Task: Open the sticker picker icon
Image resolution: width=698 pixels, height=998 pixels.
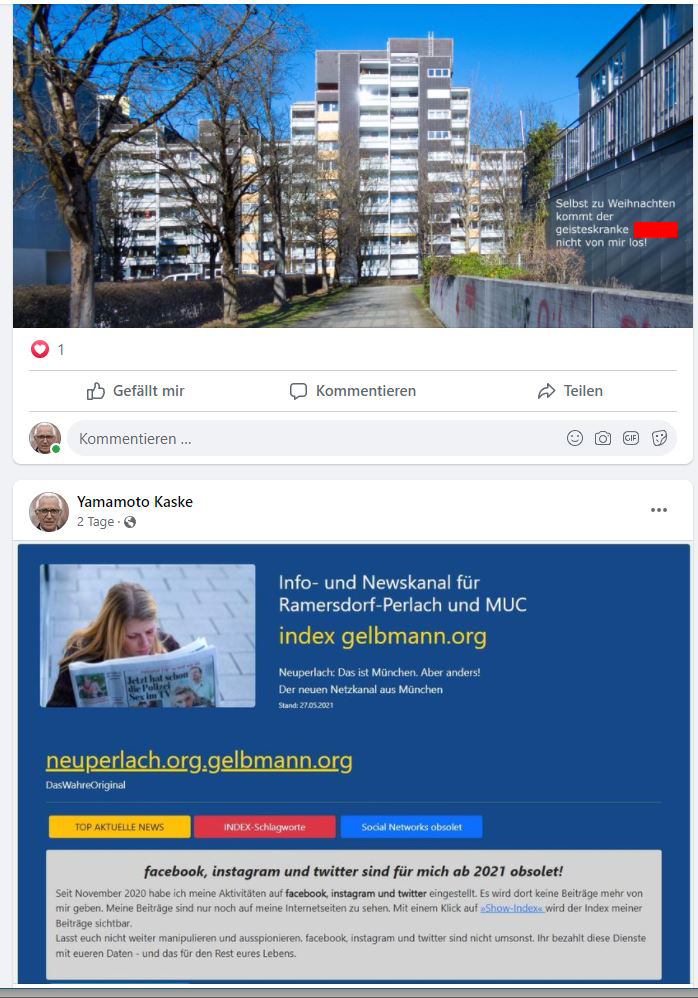Action: click(659, 438)
